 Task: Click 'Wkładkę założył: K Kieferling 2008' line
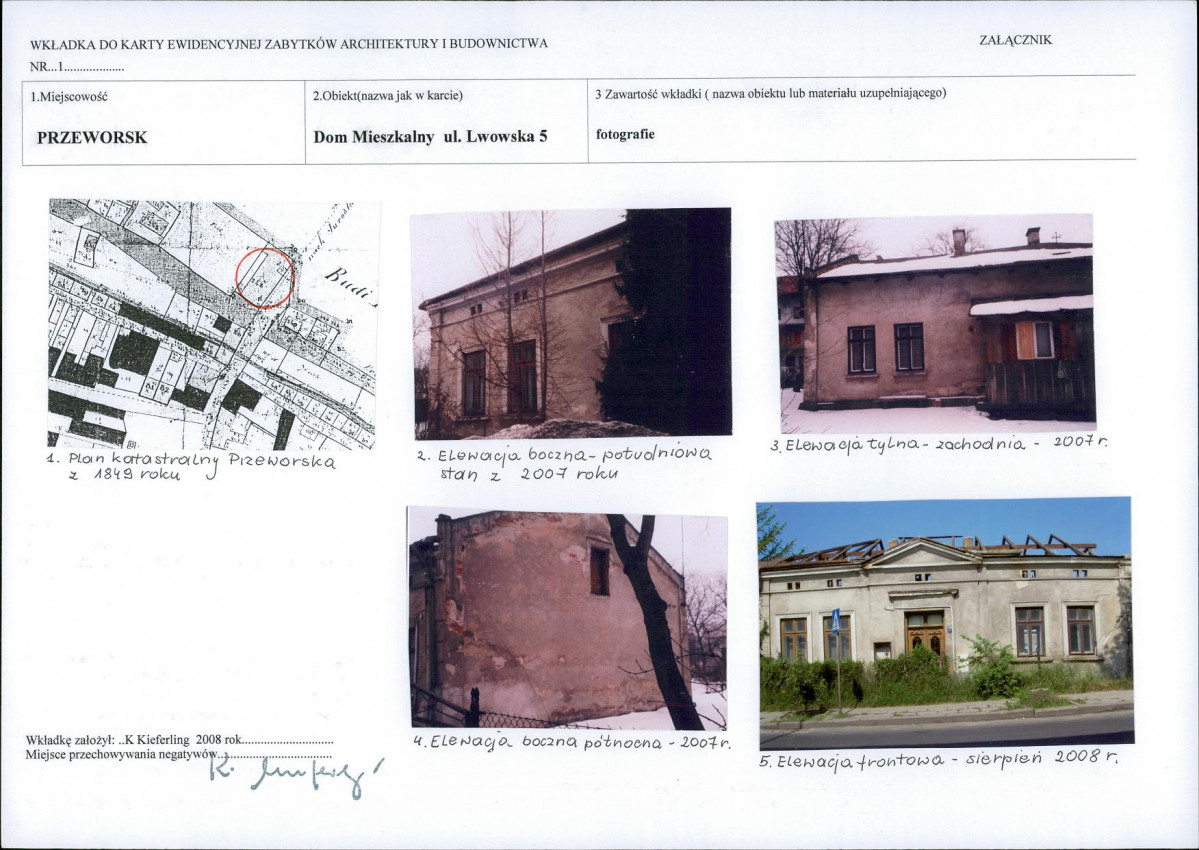point(180,740)
